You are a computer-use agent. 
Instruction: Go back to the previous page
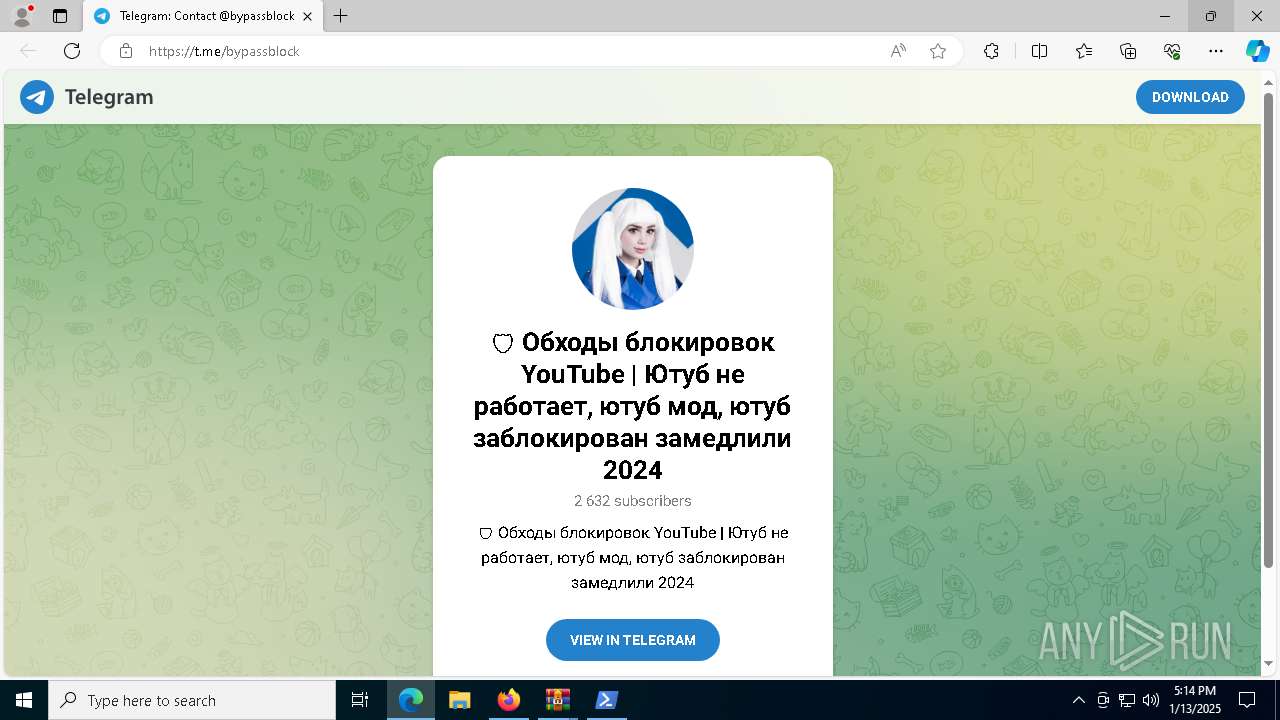tap(28, 51)
